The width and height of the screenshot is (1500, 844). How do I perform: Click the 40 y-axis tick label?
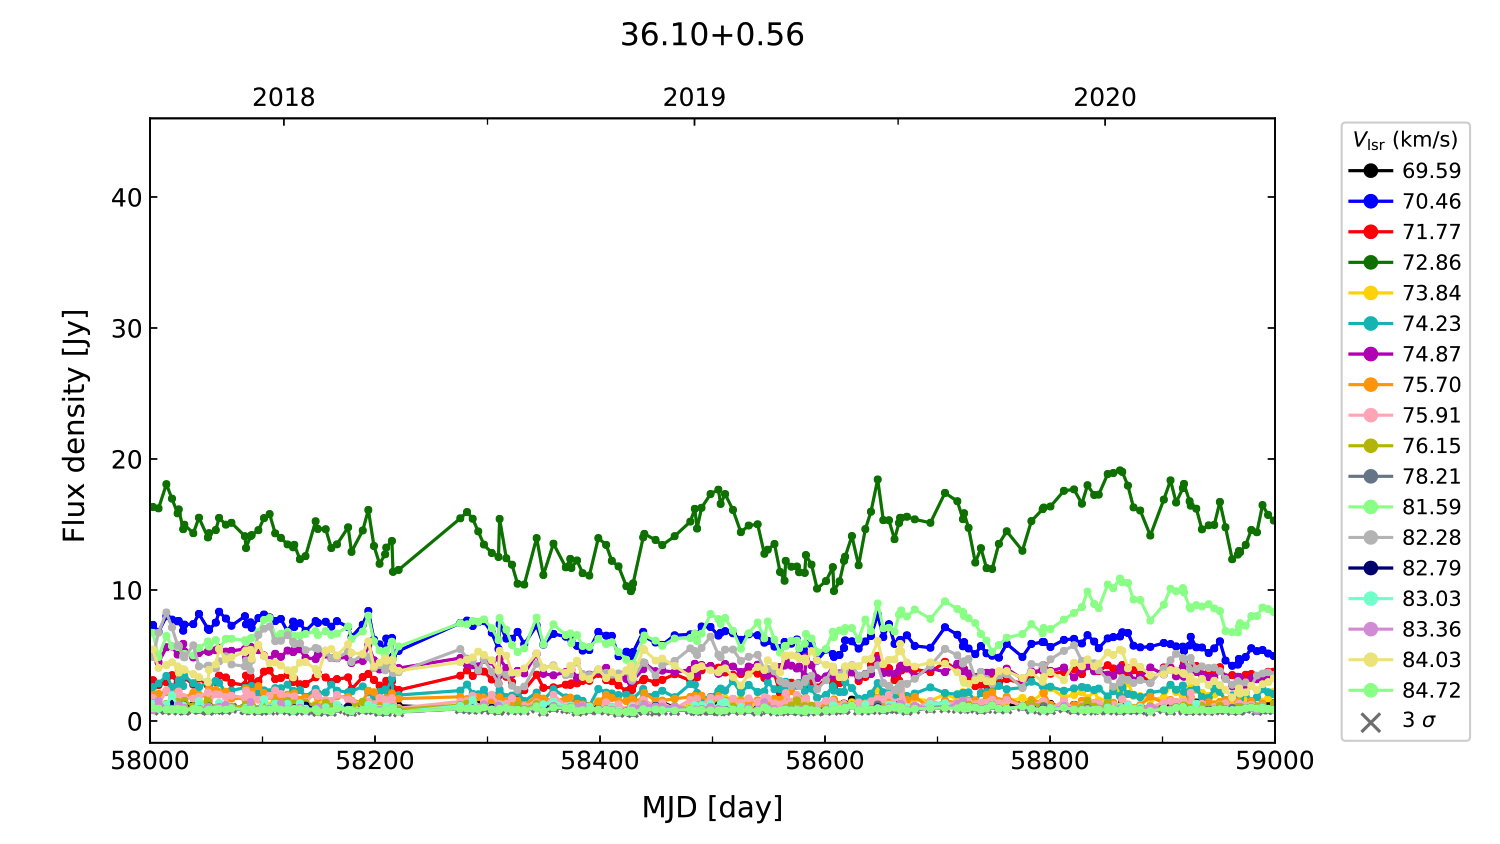click(x=127, y=198)
